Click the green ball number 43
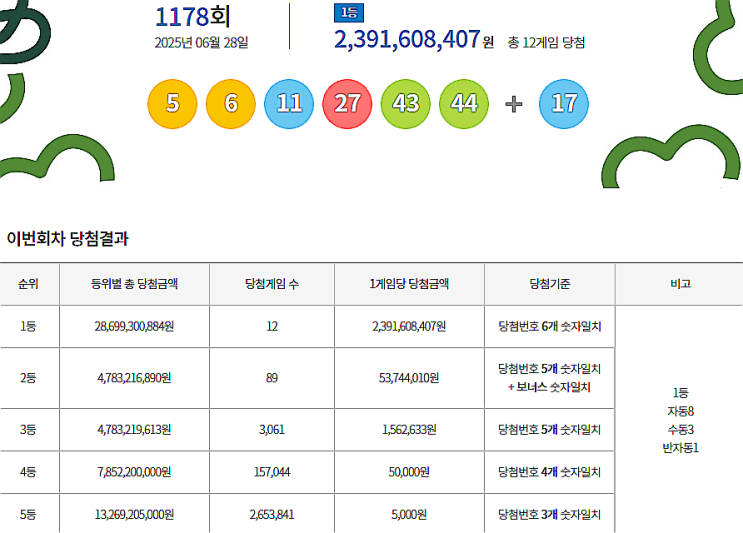This screenshot has height=533, width=743. tap(406, 104)
